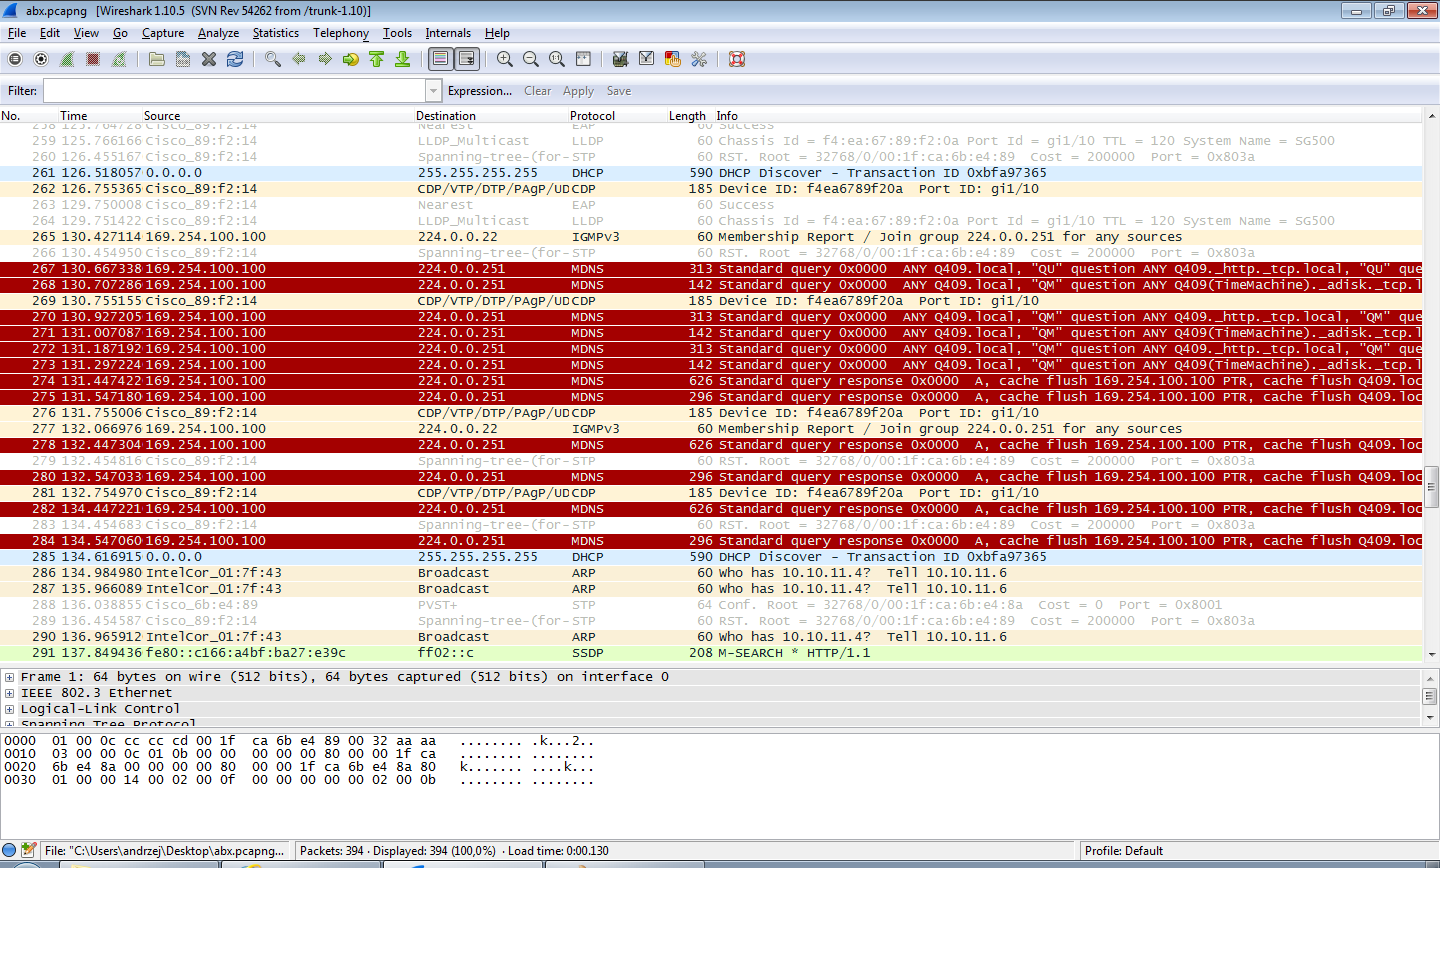Expand the IEEE 802.3 Ethernet node
Screen dimensions: 1440x980
coord(9,693)
